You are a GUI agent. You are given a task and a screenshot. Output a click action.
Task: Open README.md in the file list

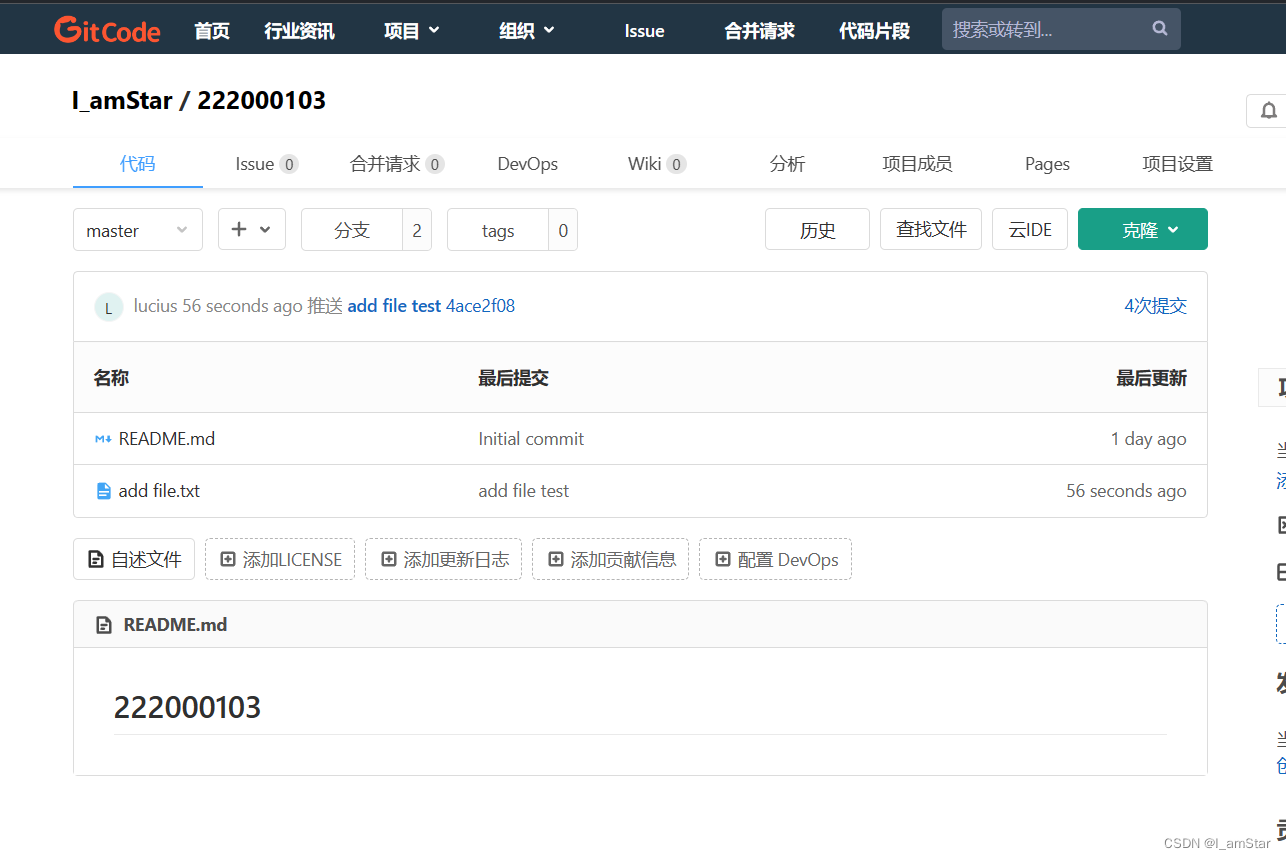coord(167,439)
